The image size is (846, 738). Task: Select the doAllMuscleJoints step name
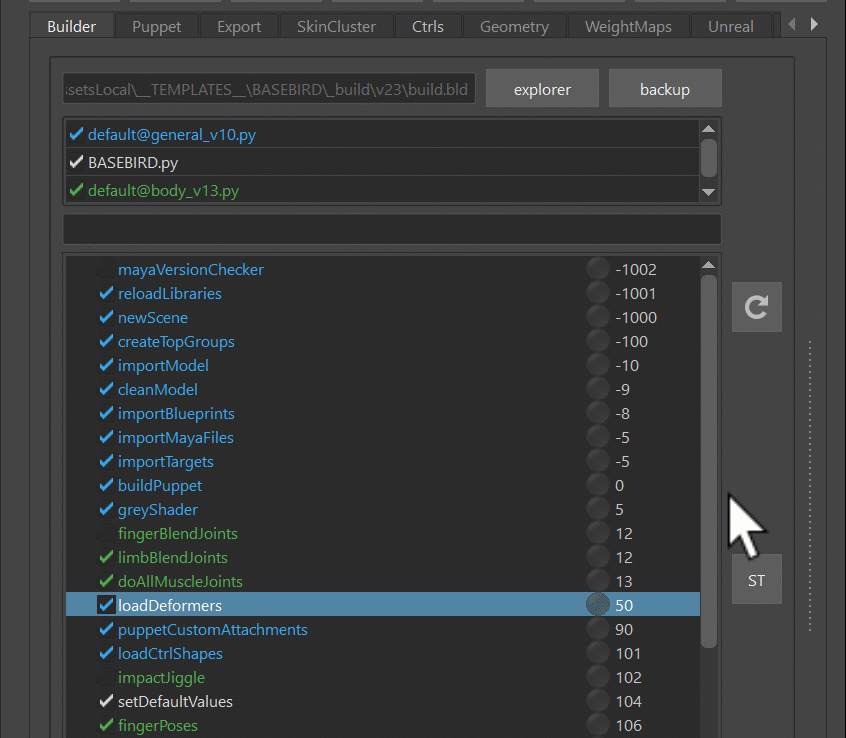(x=180, y=582)
